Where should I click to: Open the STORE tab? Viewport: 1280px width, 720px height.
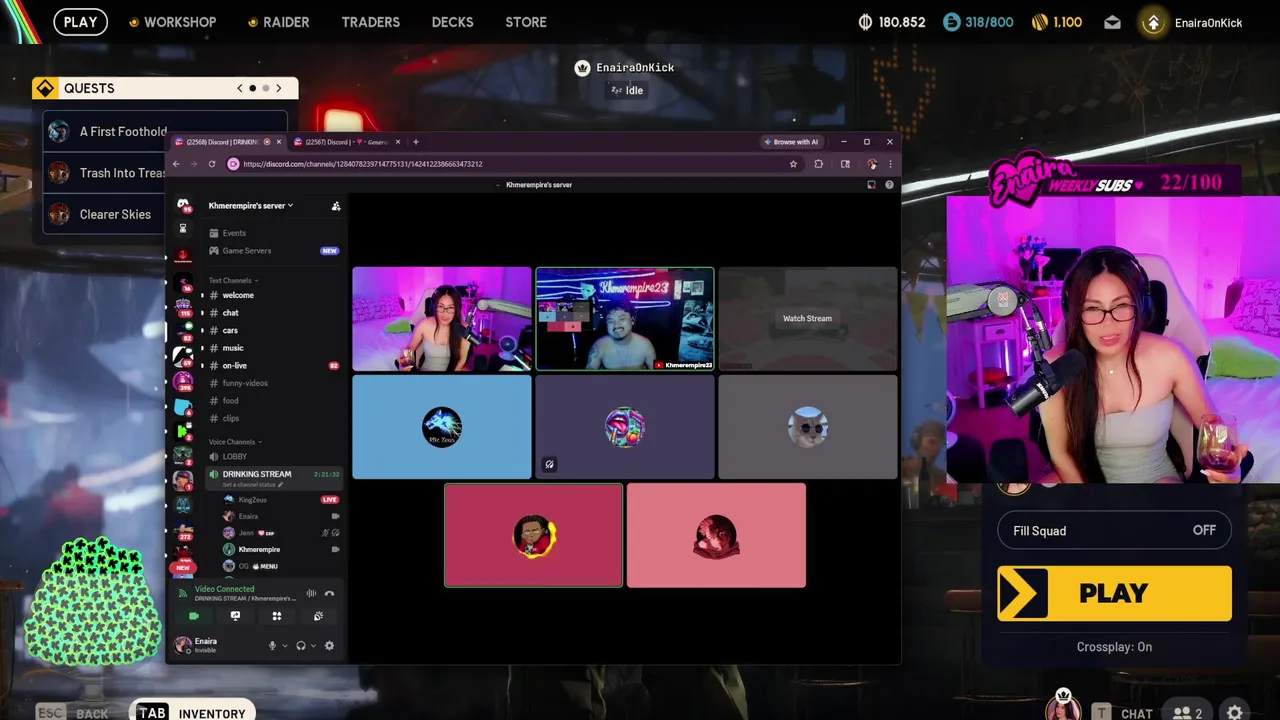(526, 22)
